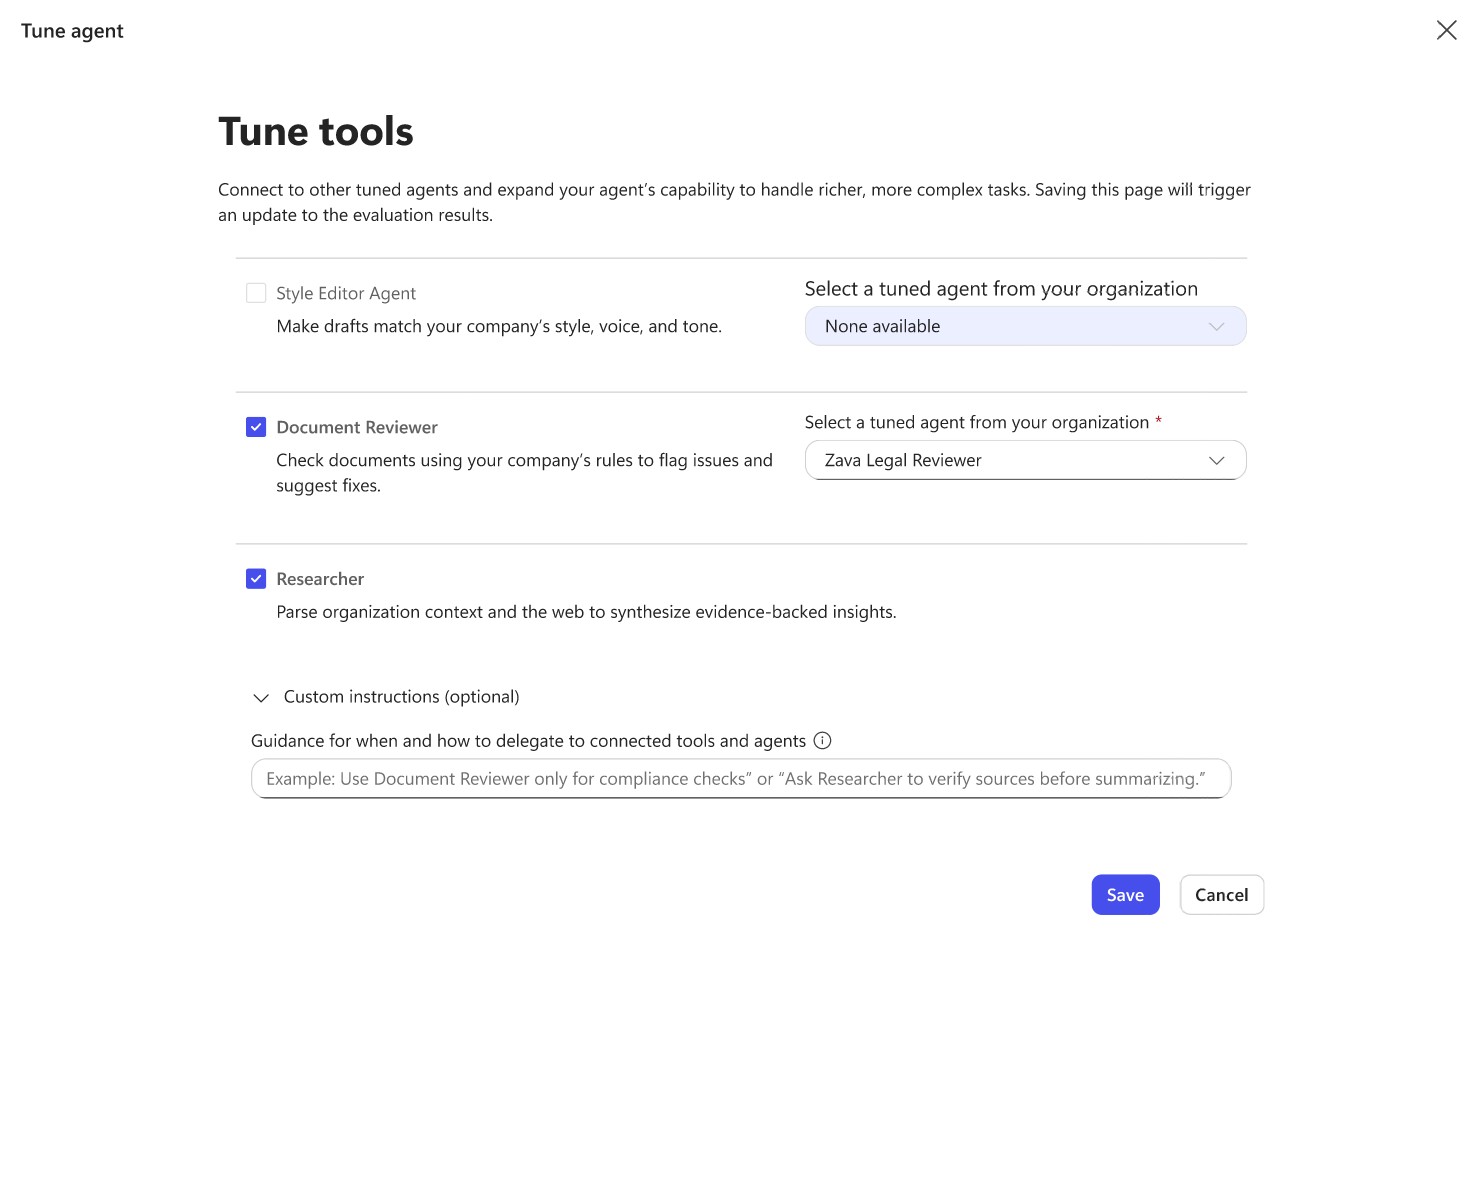This screenshot has height=1192, width=1477.
Task: Click the info icon beside delegation guidance
Action: click(822, 740)
